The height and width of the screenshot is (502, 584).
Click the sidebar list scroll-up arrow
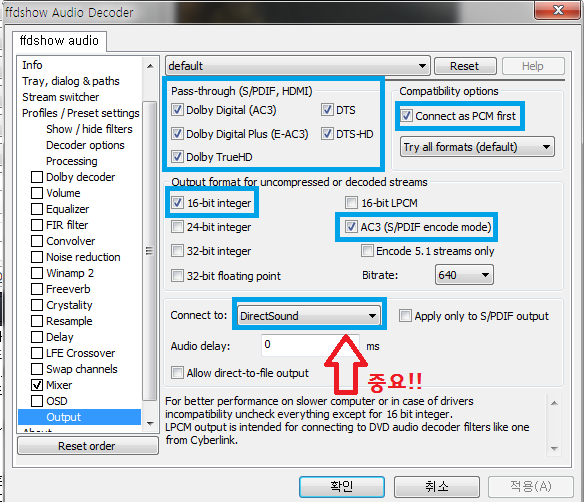point(150,66)
